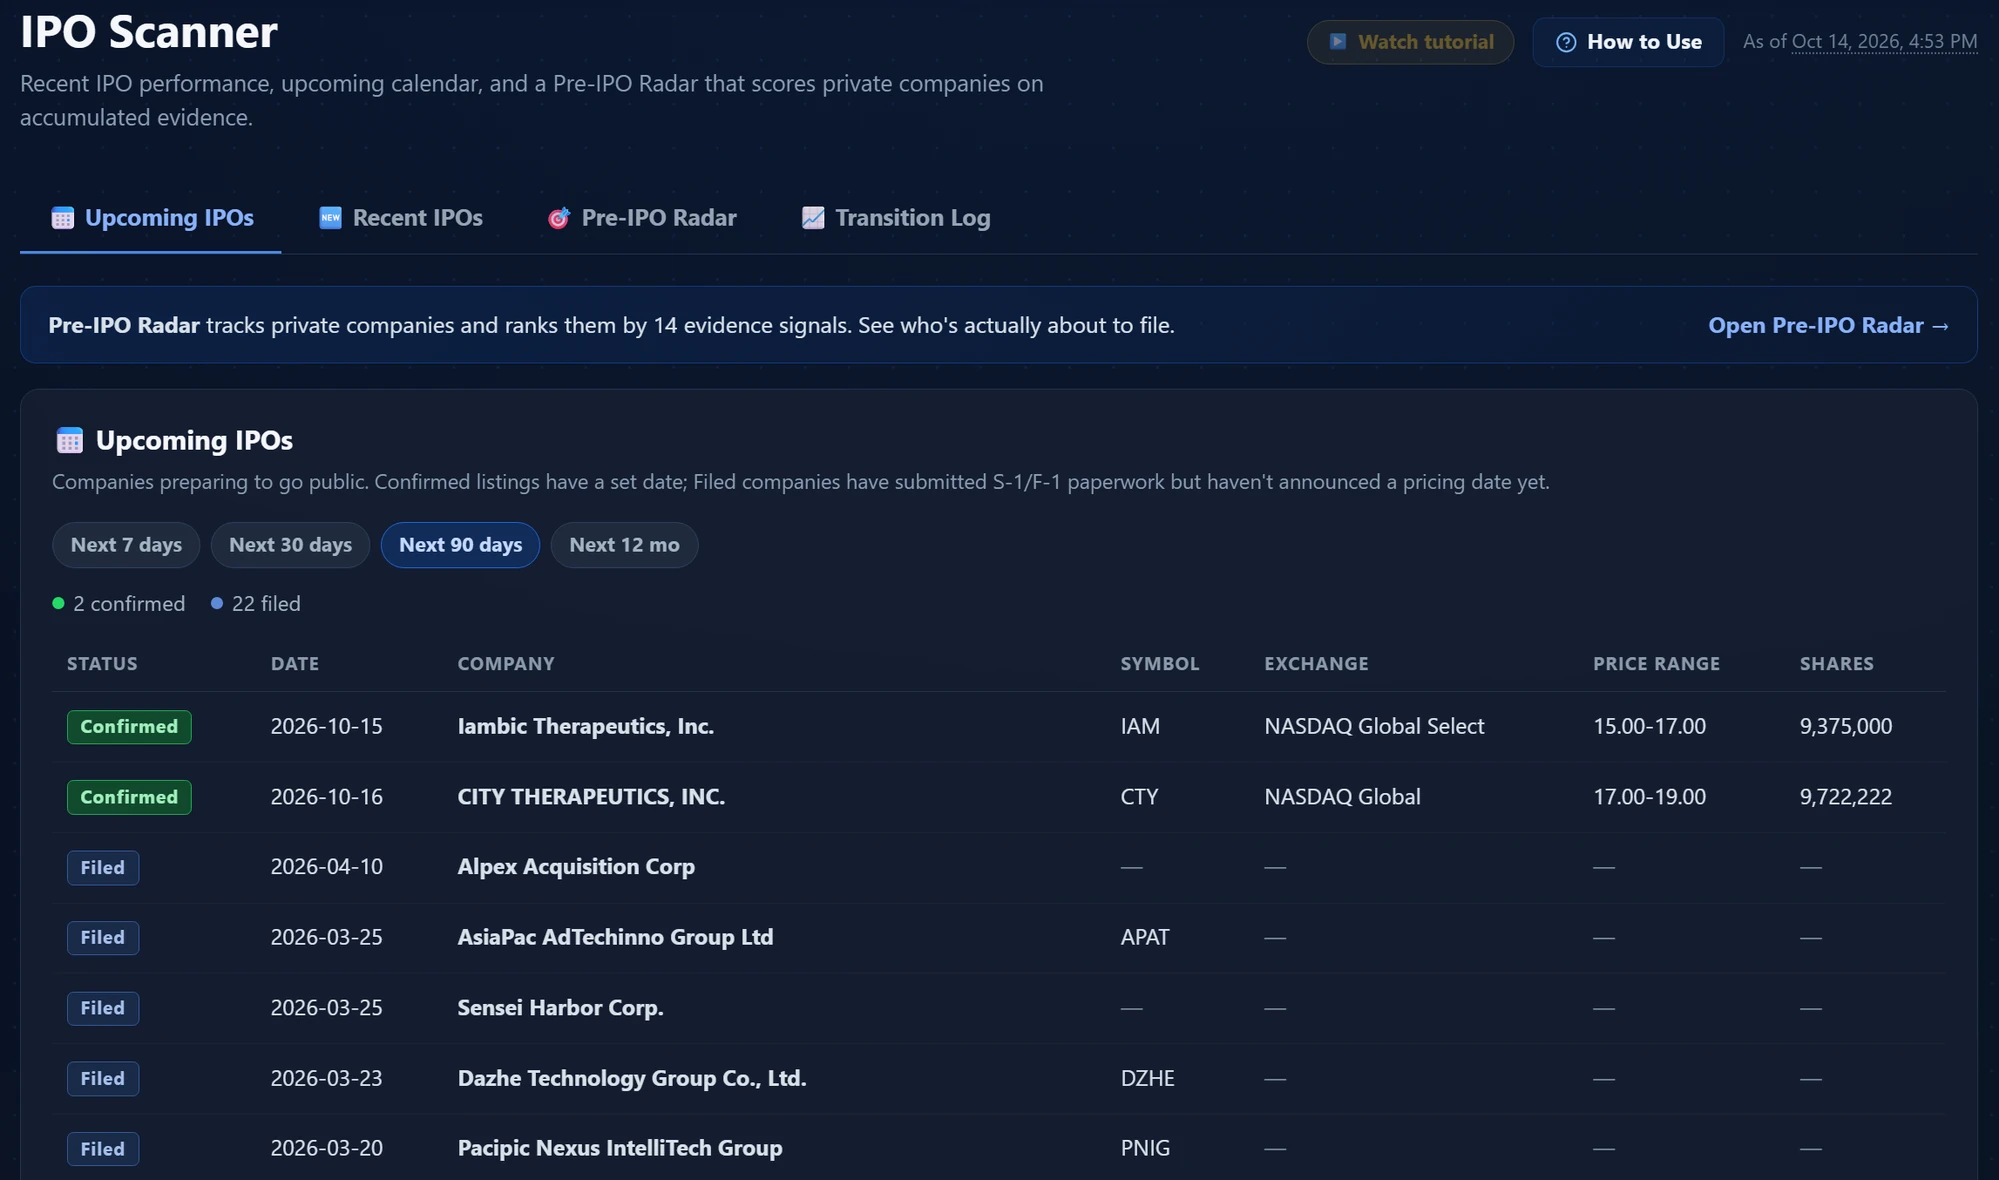Viewport: 1999px width, 1180px height.
Task: Click the 9,722,222 shares value
Action: click(1846, 797)
